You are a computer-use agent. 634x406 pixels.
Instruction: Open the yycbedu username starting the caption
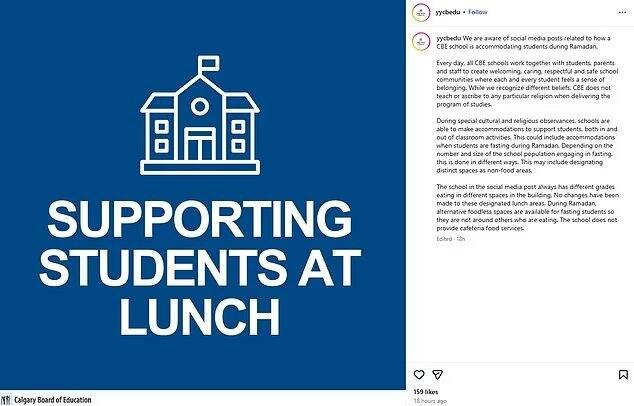pos(448,37)
